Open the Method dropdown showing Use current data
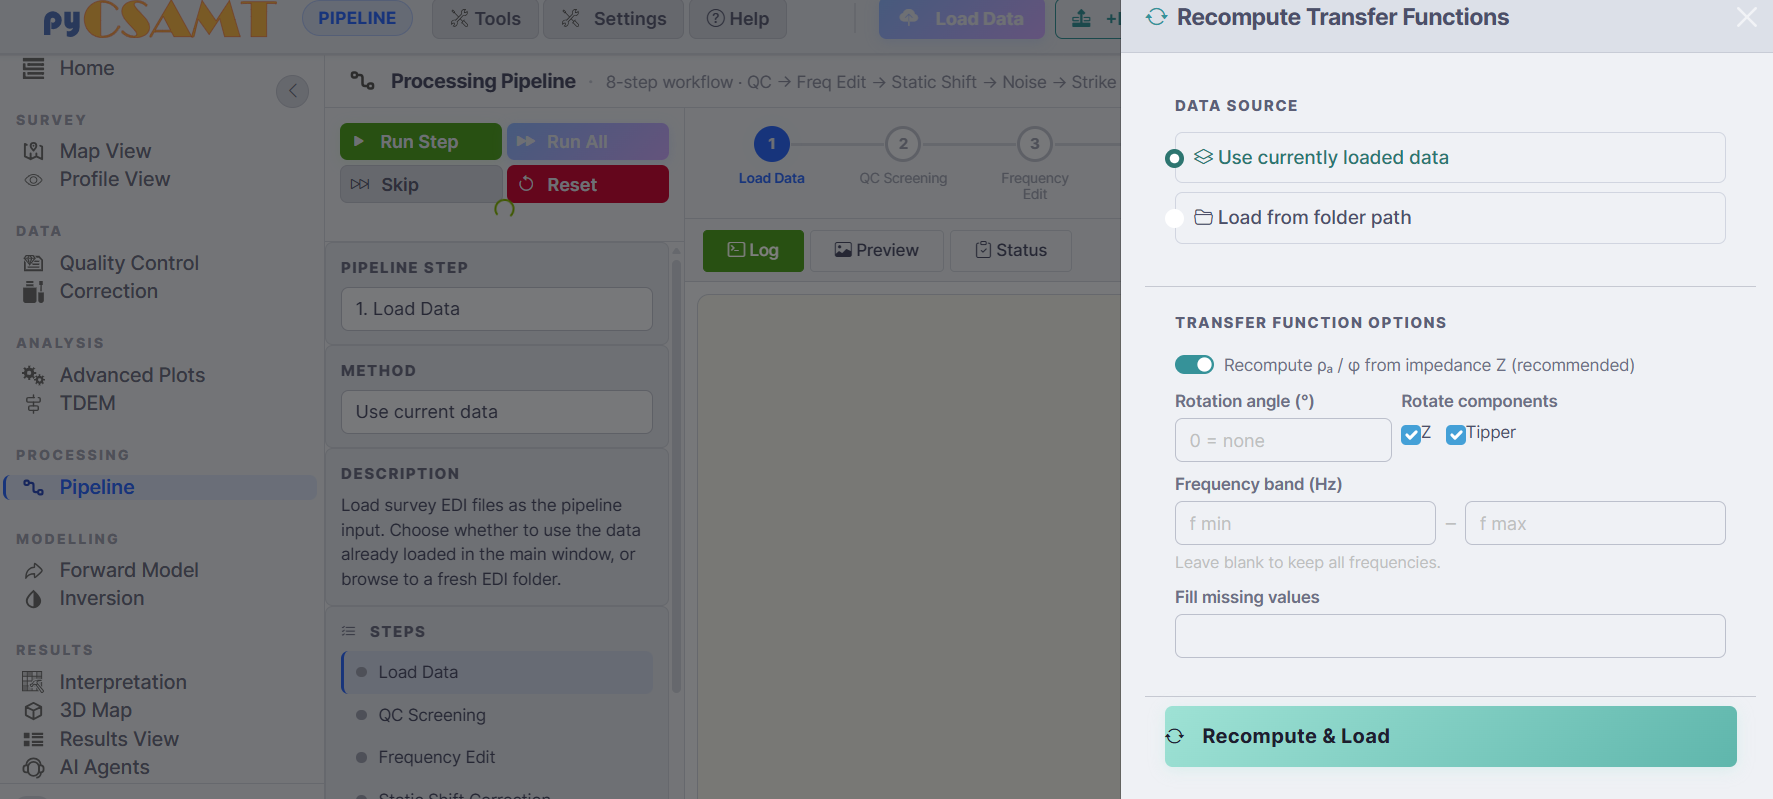This screenshot has height=799, width=1773. coord(497,412)
